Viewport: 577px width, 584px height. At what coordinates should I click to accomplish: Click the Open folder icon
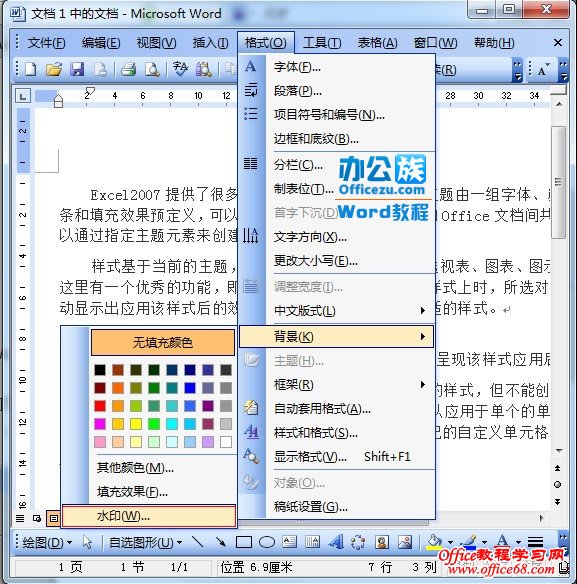pyautogui.click(x=54, y=69)
